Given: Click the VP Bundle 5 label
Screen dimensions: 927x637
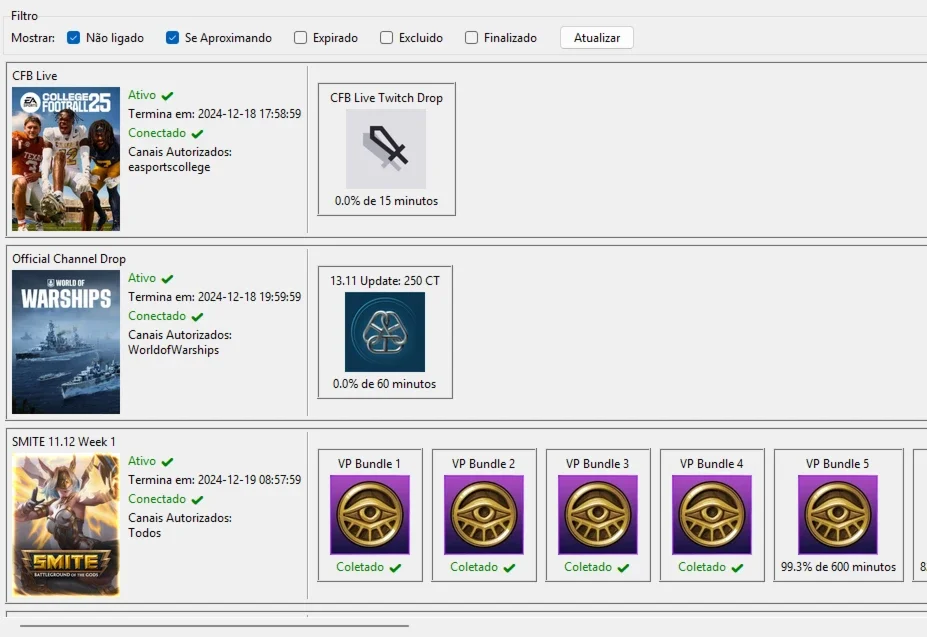Looking at the screenshot, I should click(837, 464).
